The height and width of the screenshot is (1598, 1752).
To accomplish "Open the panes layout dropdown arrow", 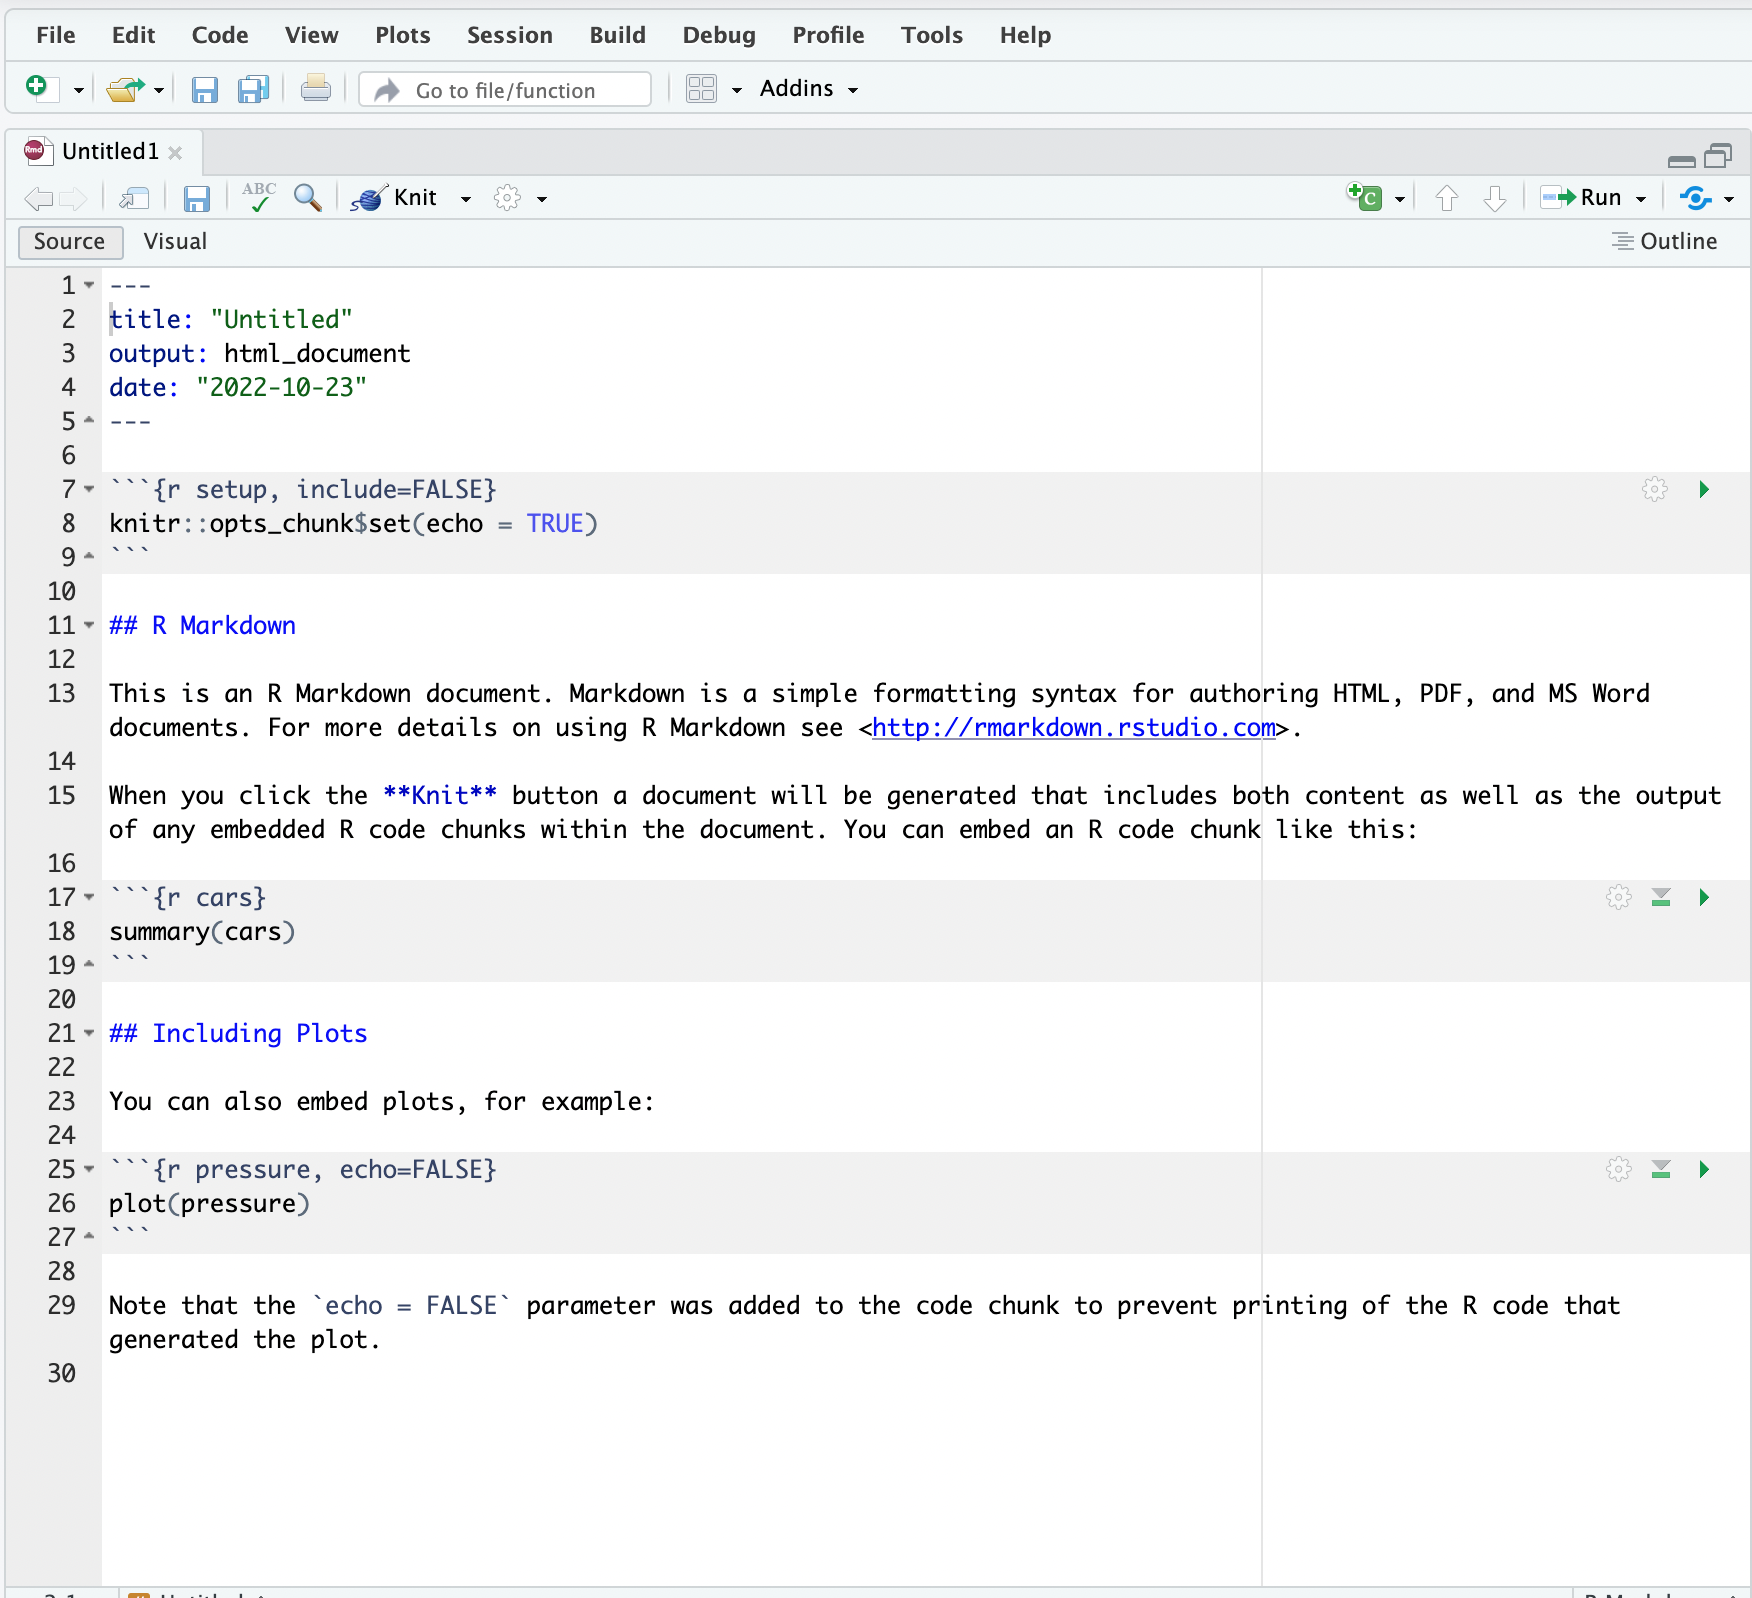I will tap(737, 90).
